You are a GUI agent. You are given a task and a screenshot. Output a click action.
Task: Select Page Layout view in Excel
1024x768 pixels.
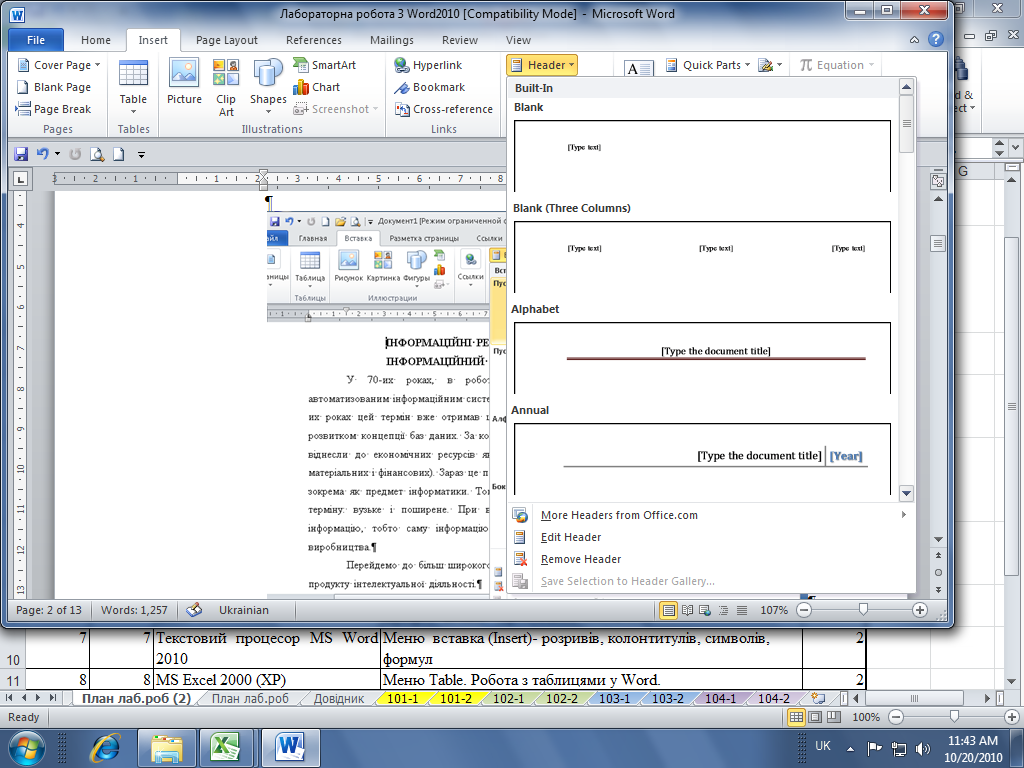[815, 717]
